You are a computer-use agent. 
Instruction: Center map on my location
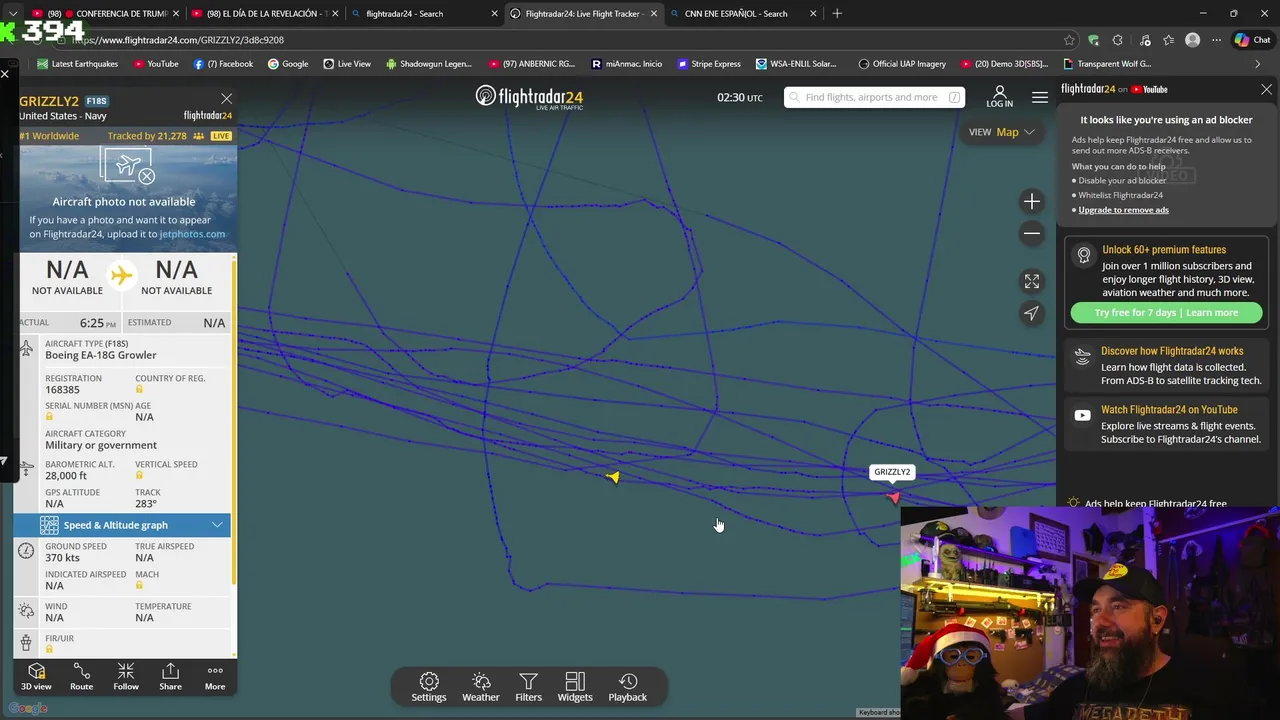(1032, 313)
